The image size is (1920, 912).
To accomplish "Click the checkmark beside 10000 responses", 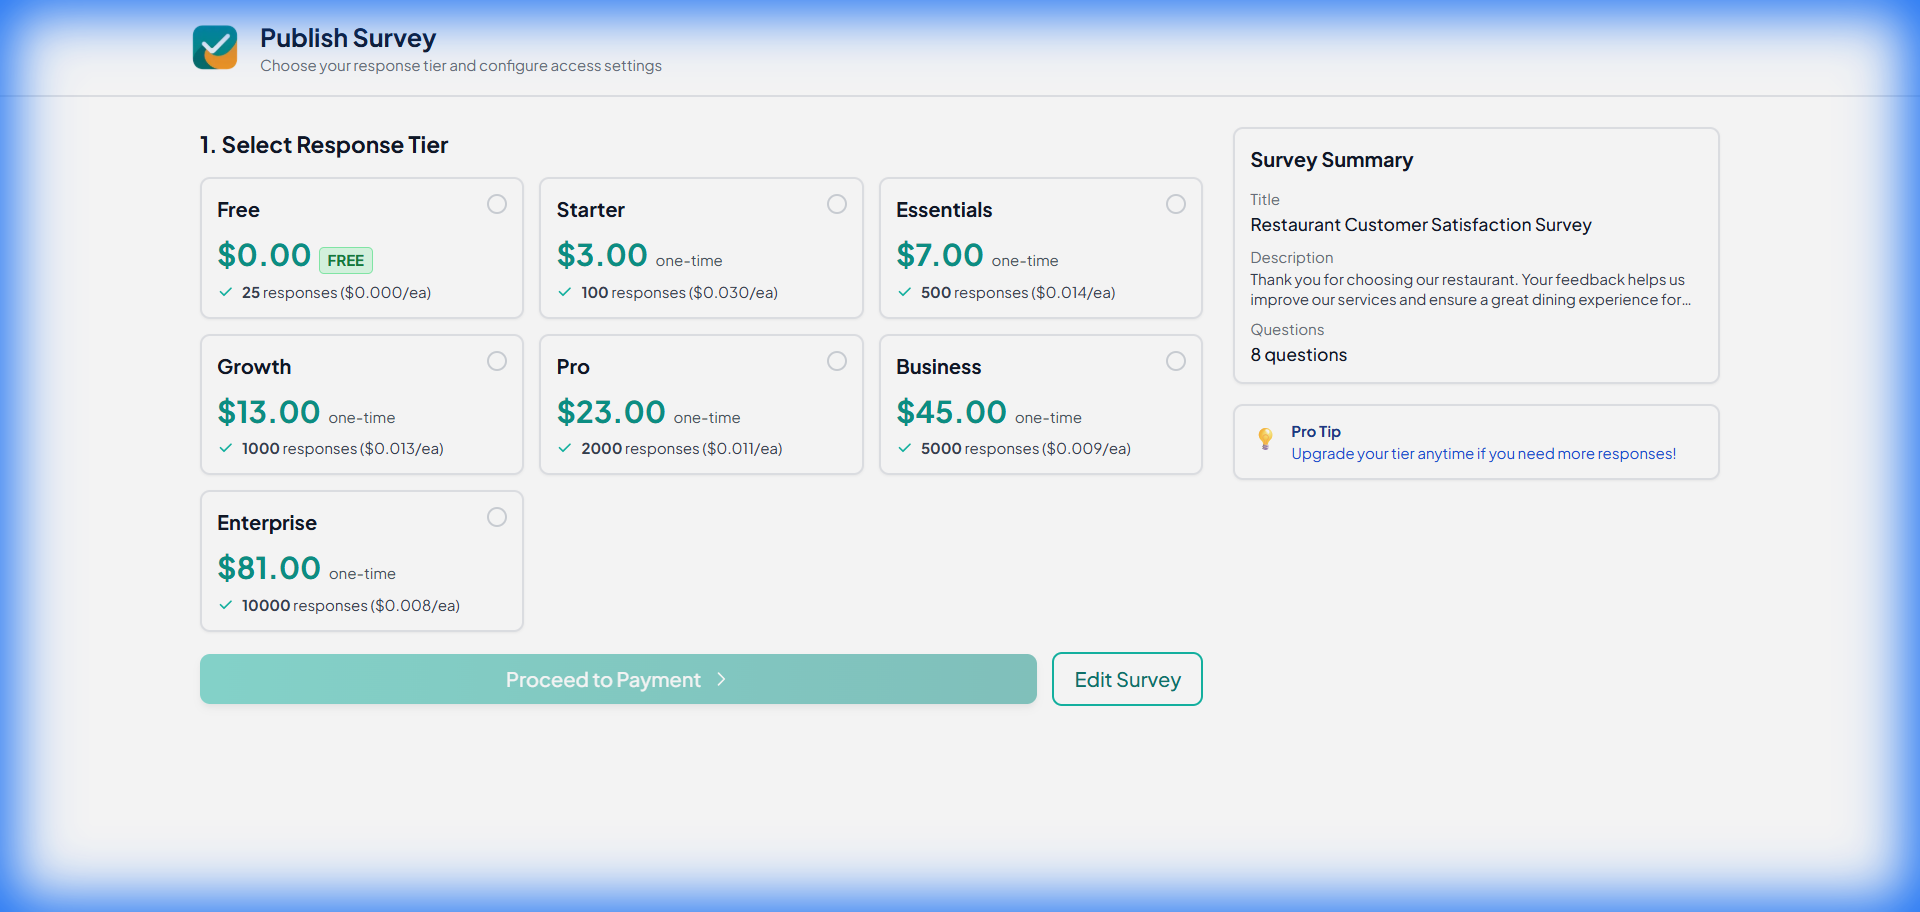I will coord(226,605).
